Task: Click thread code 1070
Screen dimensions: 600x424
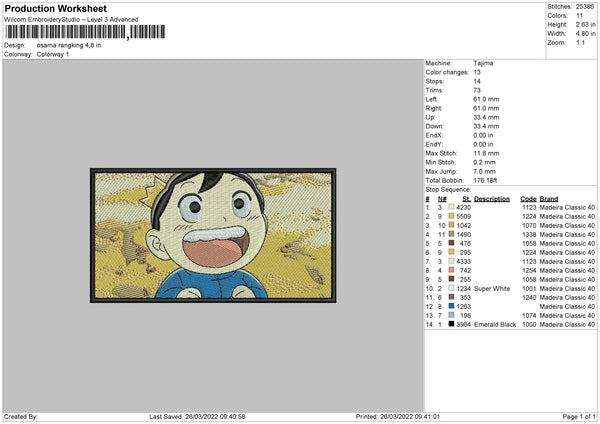Action: 529,225
